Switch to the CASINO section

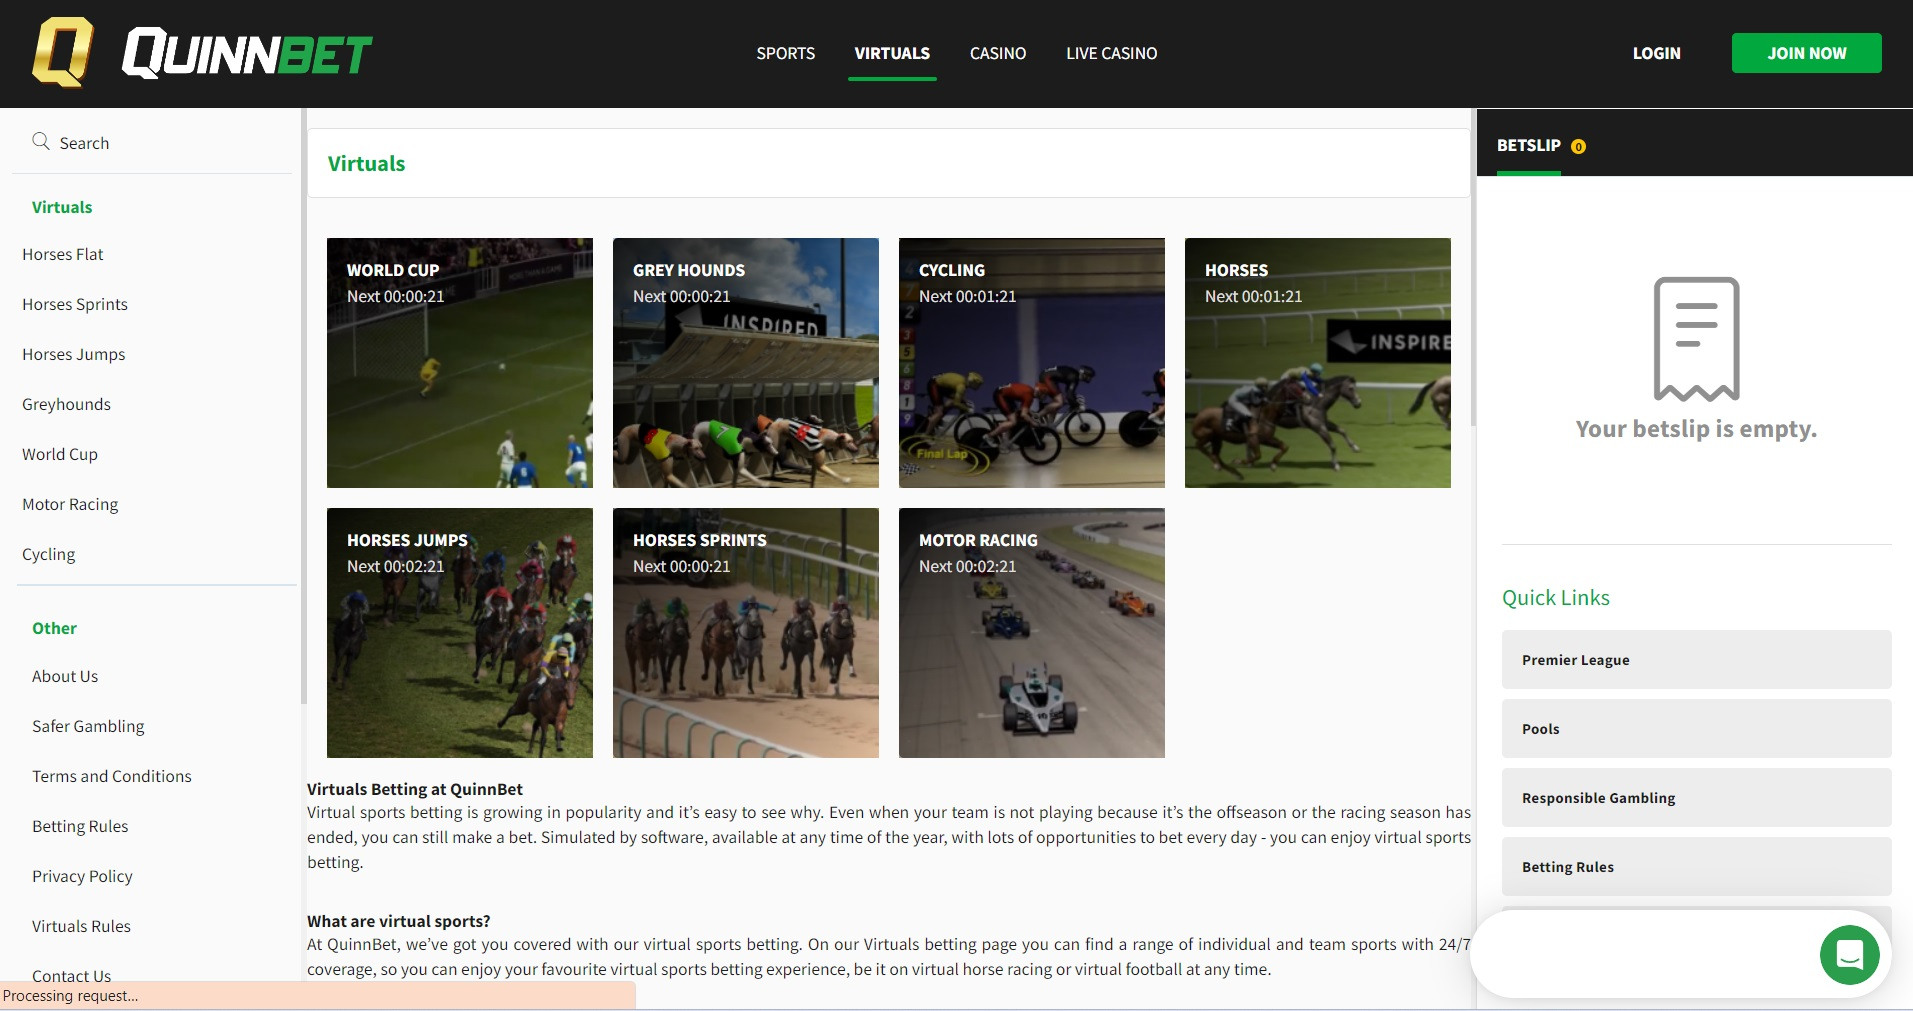[x=996, y=53]
